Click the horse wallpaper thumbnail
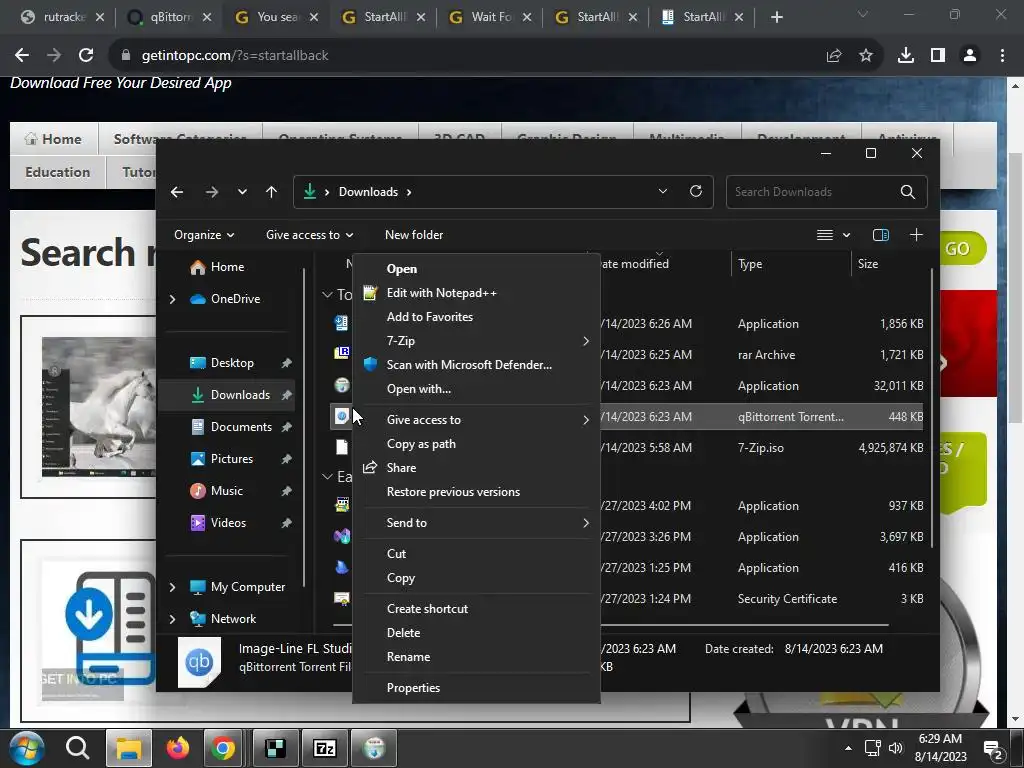The image size is (1024, 768). click(99, 408)
